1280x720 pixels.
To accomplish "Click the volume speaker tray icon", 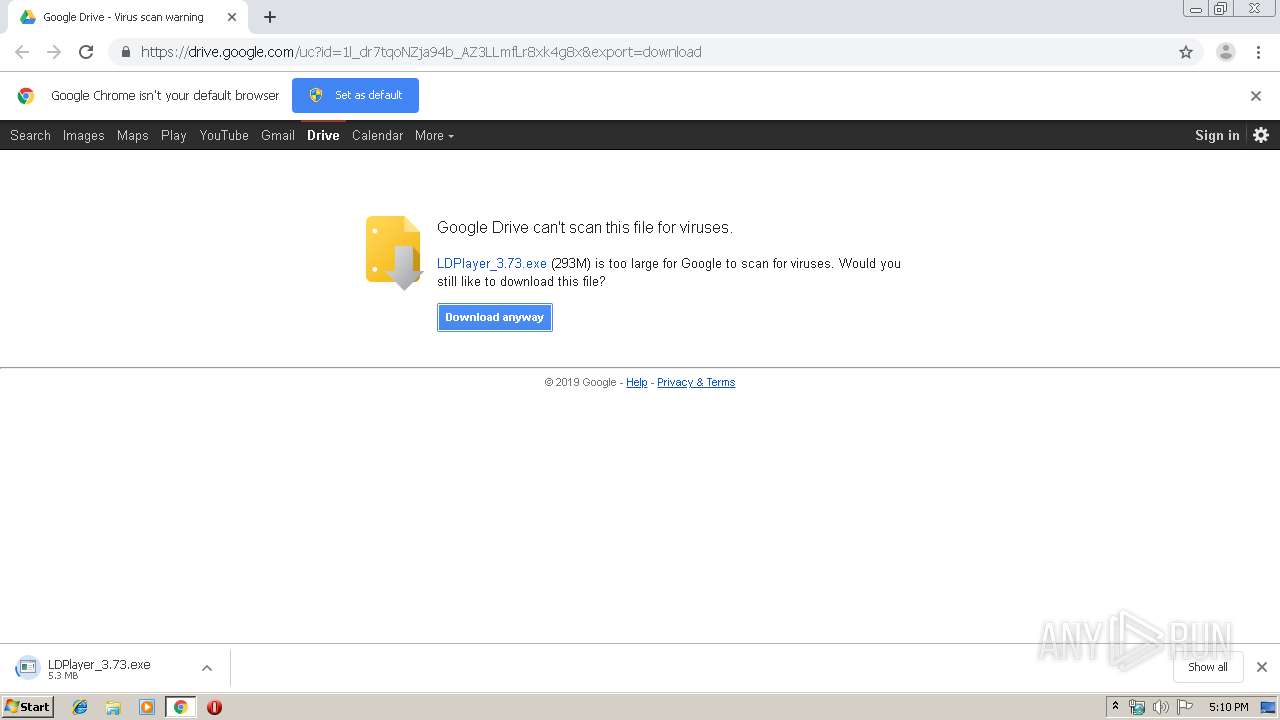I will coord(1160,707).
